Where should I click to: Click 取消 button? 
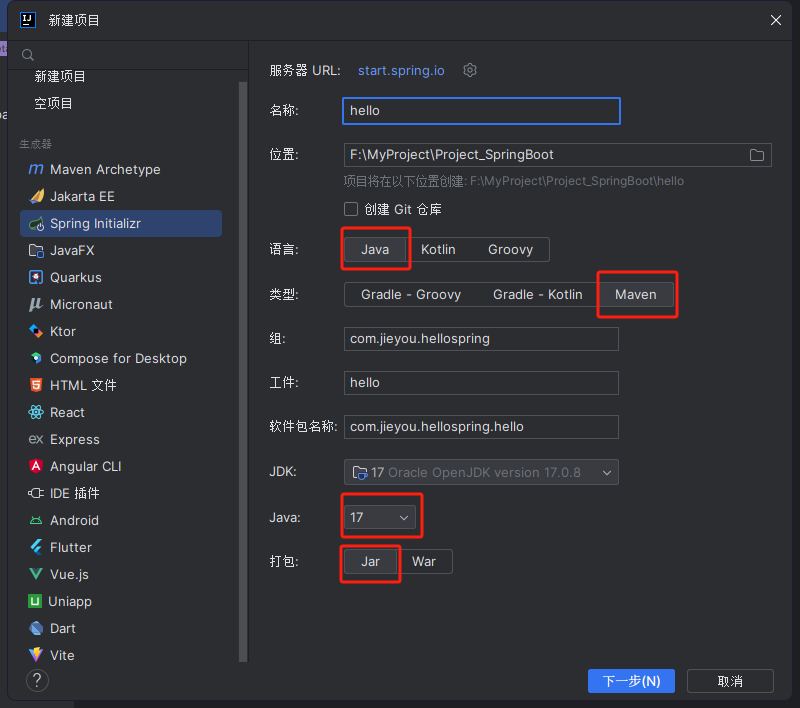pos(730,681)
